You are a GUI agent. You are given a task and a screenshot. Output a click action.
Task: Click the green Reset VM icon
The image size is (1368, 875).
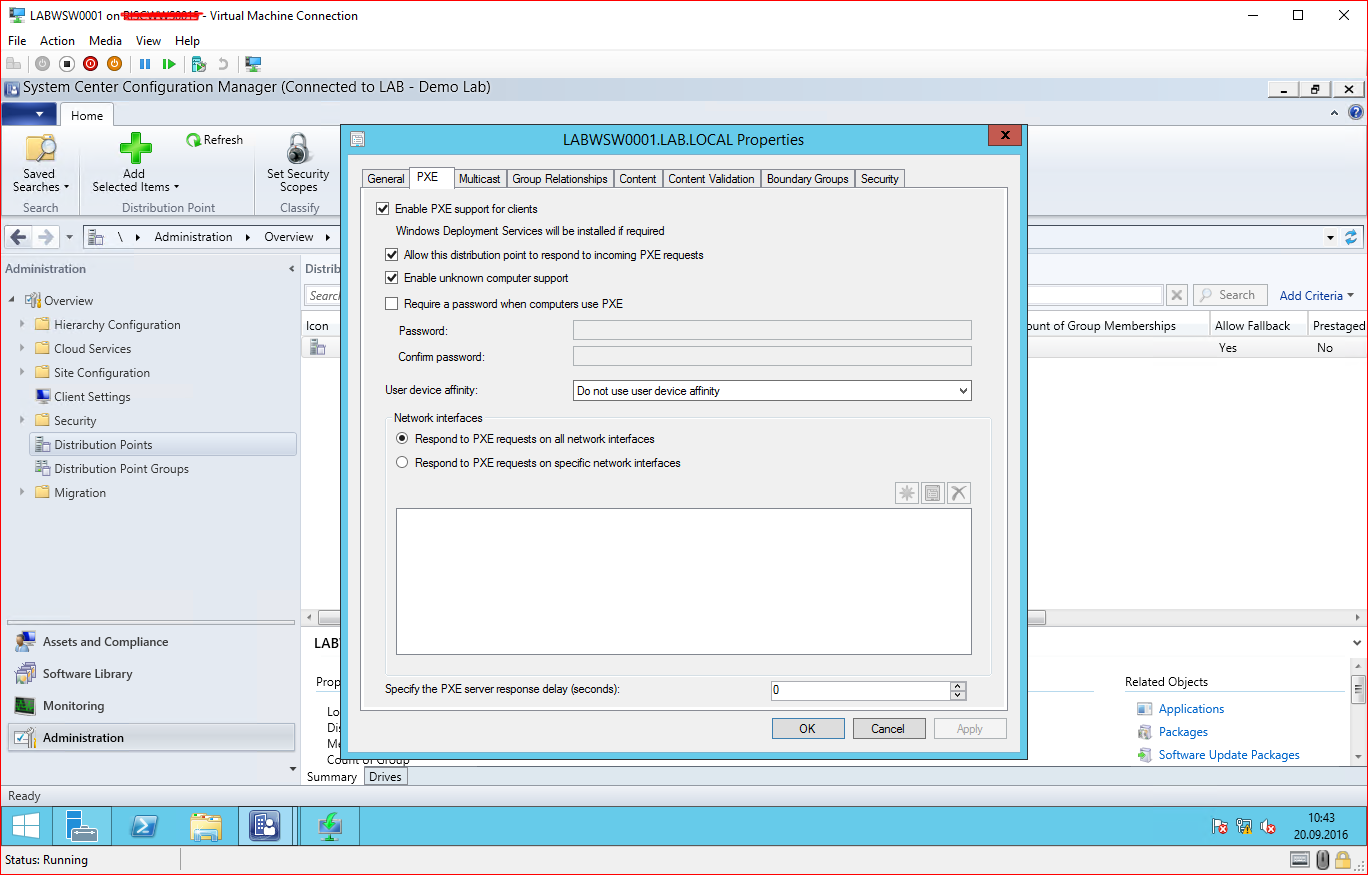(169, 64)
